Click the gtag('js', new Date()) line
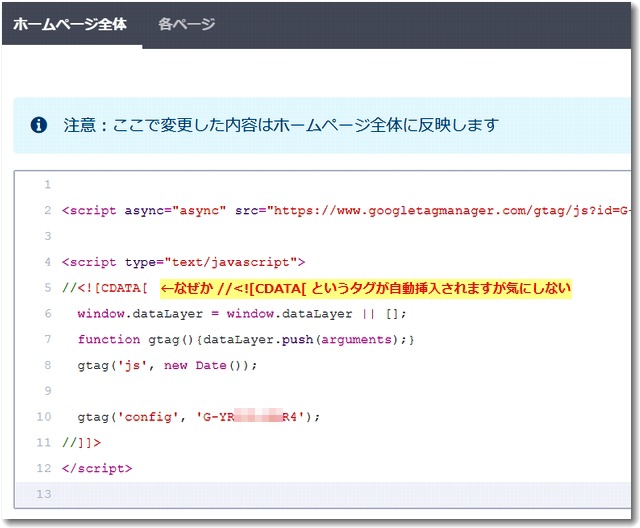 click(167, 365)
